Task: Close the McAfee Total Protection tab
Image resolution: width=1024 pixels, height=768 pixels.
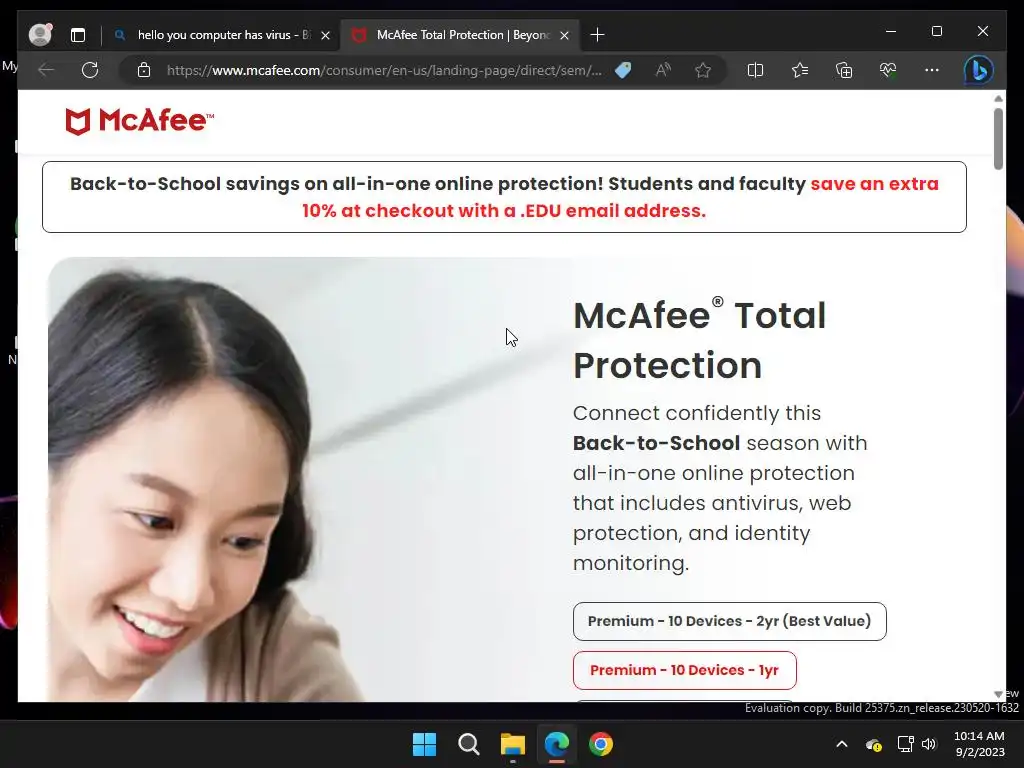Action: [x=565, y=35]
